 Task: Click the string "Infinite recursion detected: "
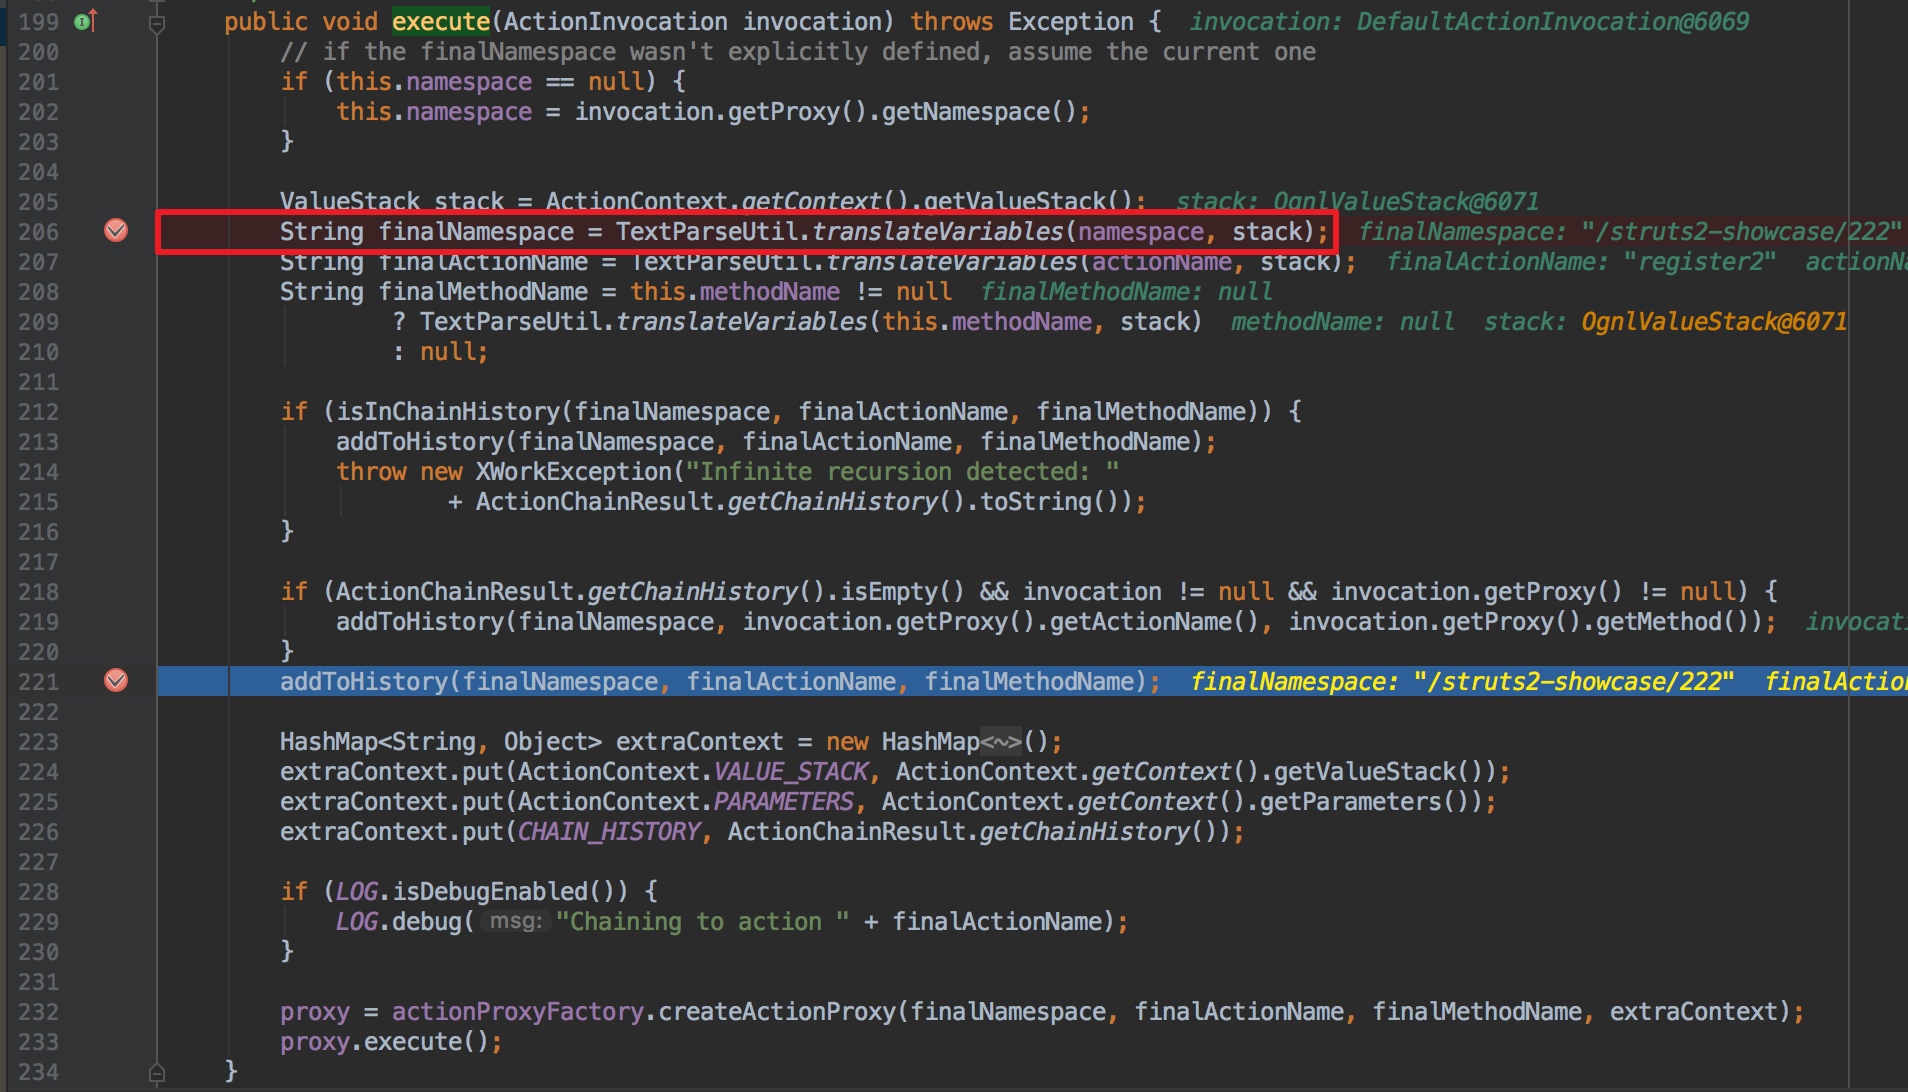pos(902,471)
